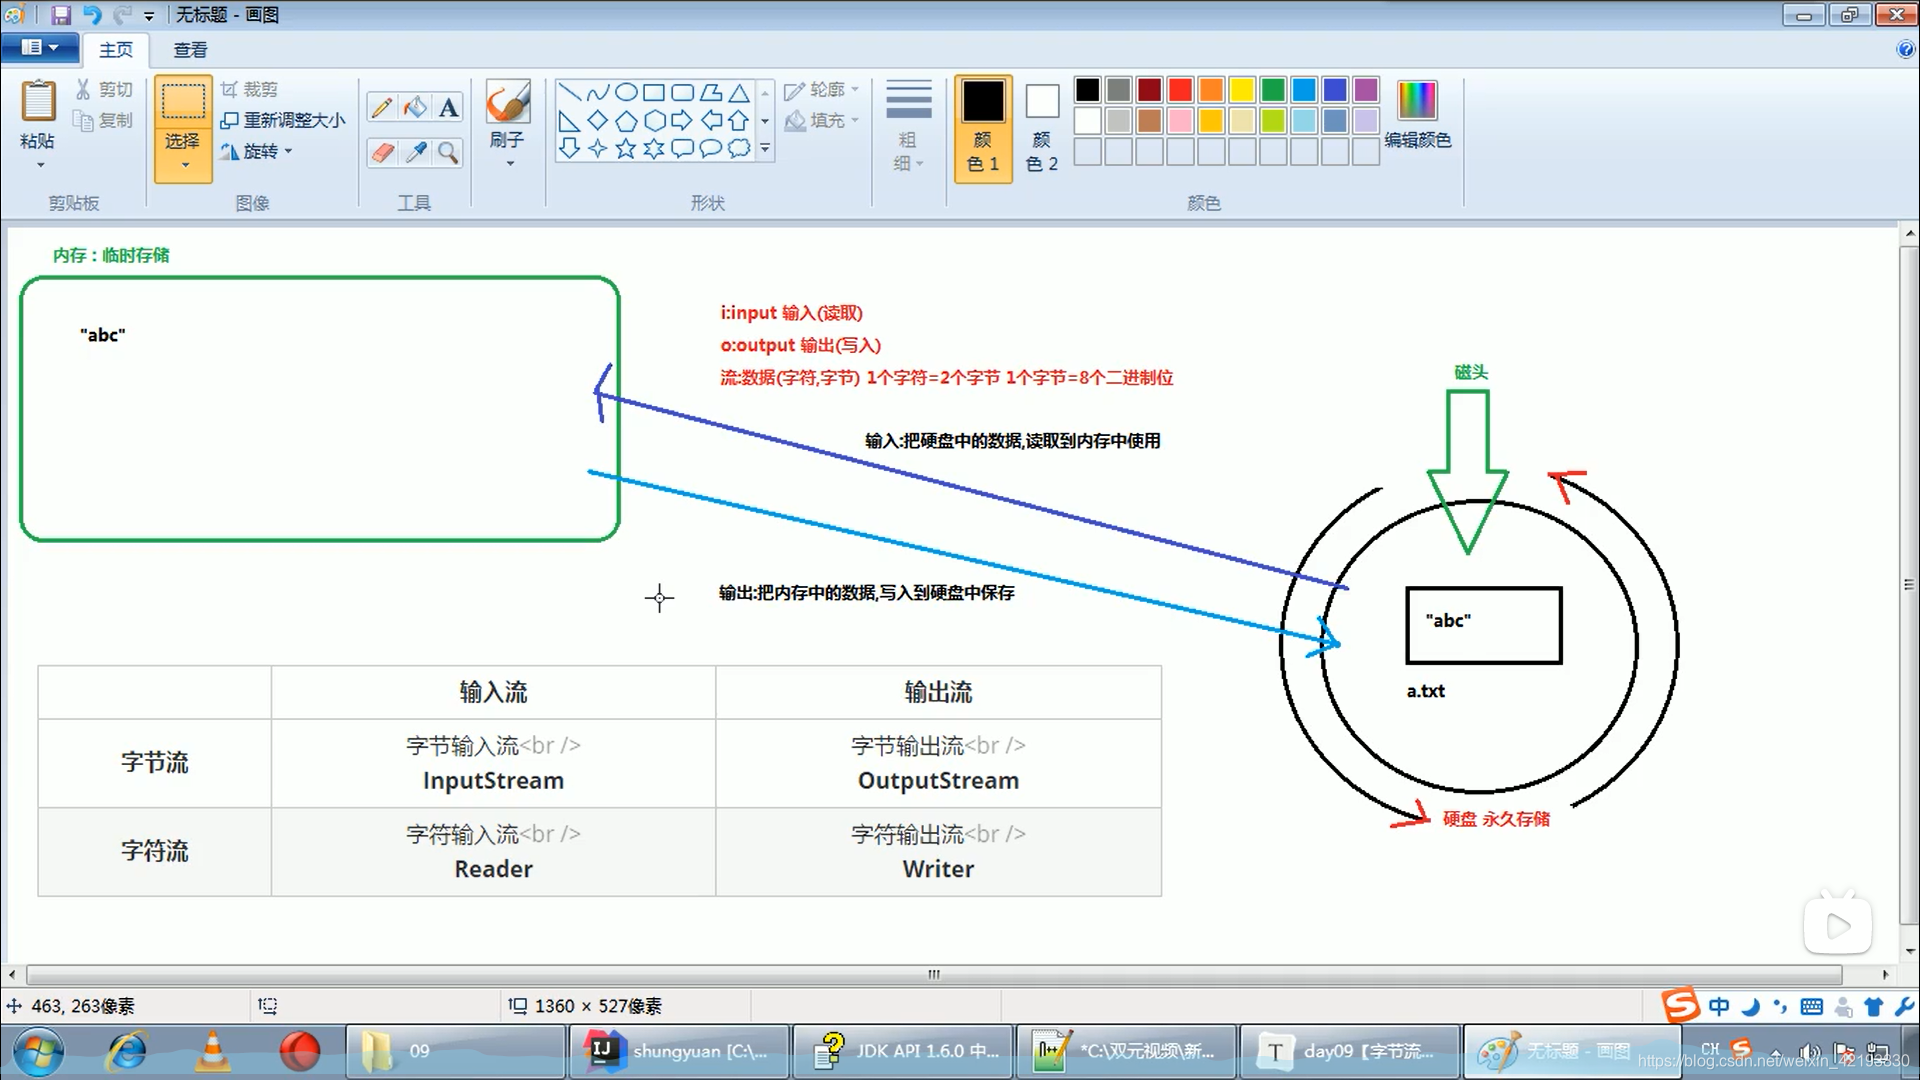The height and width of the screenshot is (1080, 1920).
Task: Choose the Right arrow shape
Action: point(682,121)
